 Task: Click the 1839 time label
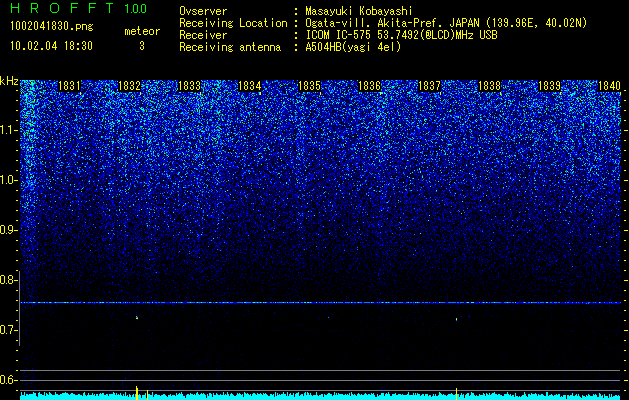click(x=549, y=86)
